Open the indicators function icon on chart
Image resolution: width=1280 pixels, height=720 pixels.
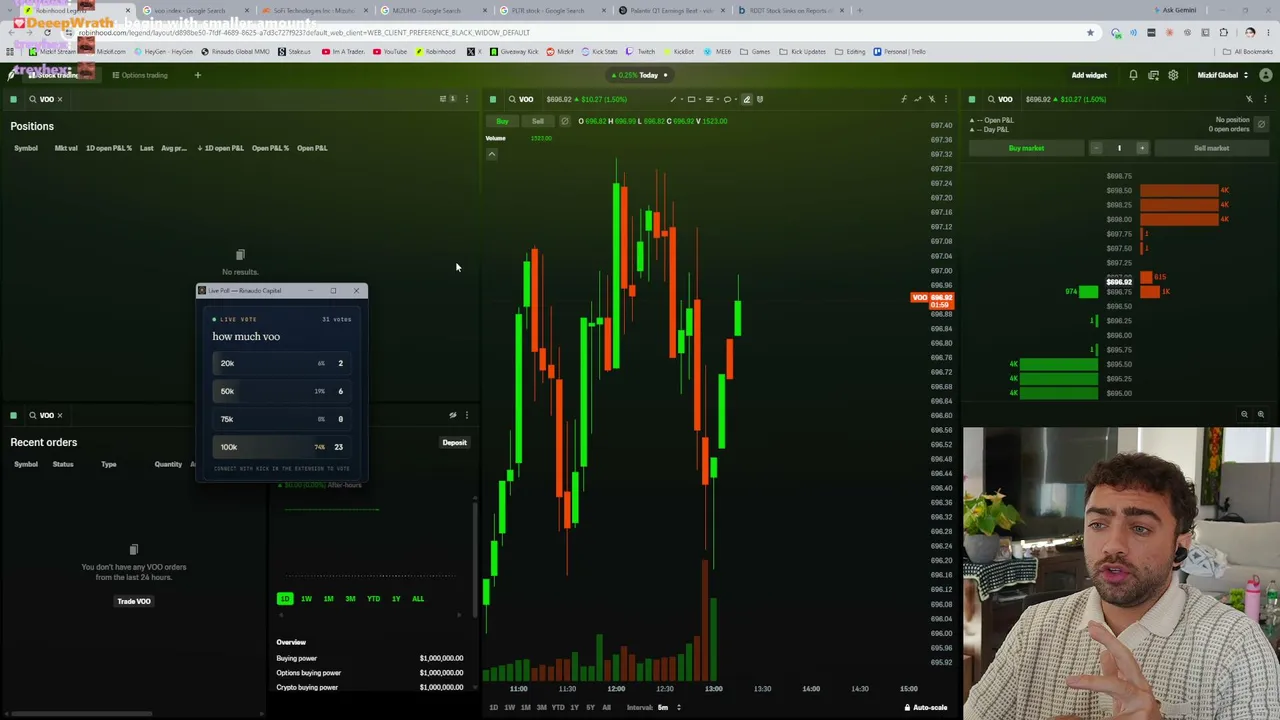click(x=903, y=99)
